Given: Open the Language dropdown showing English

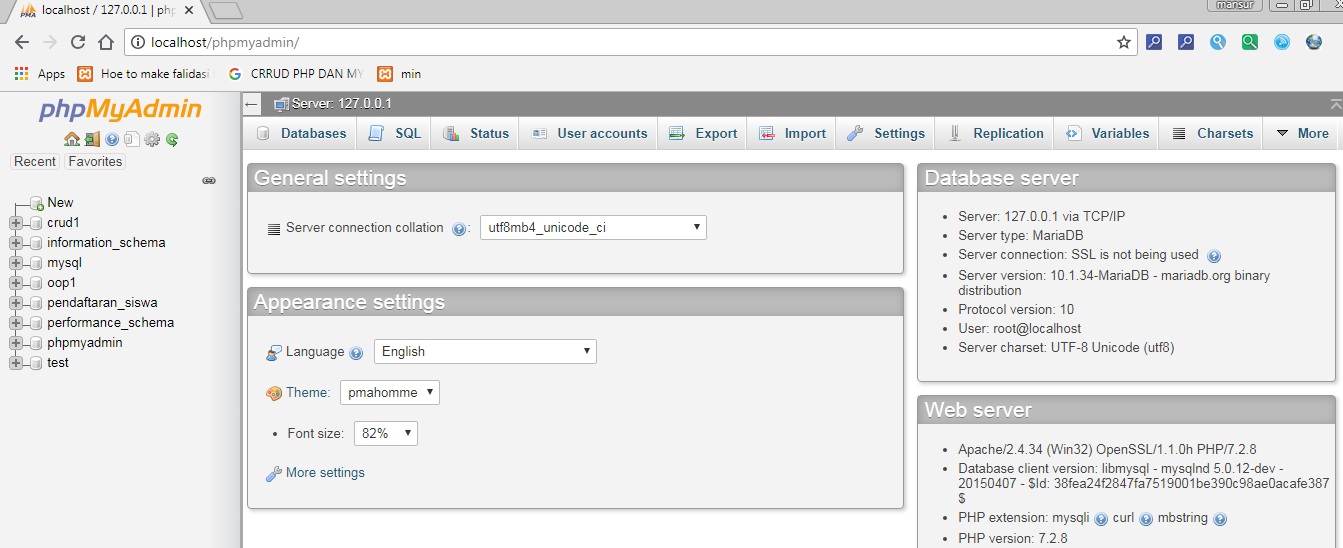Looking at the screenshot, I should 485,352.
